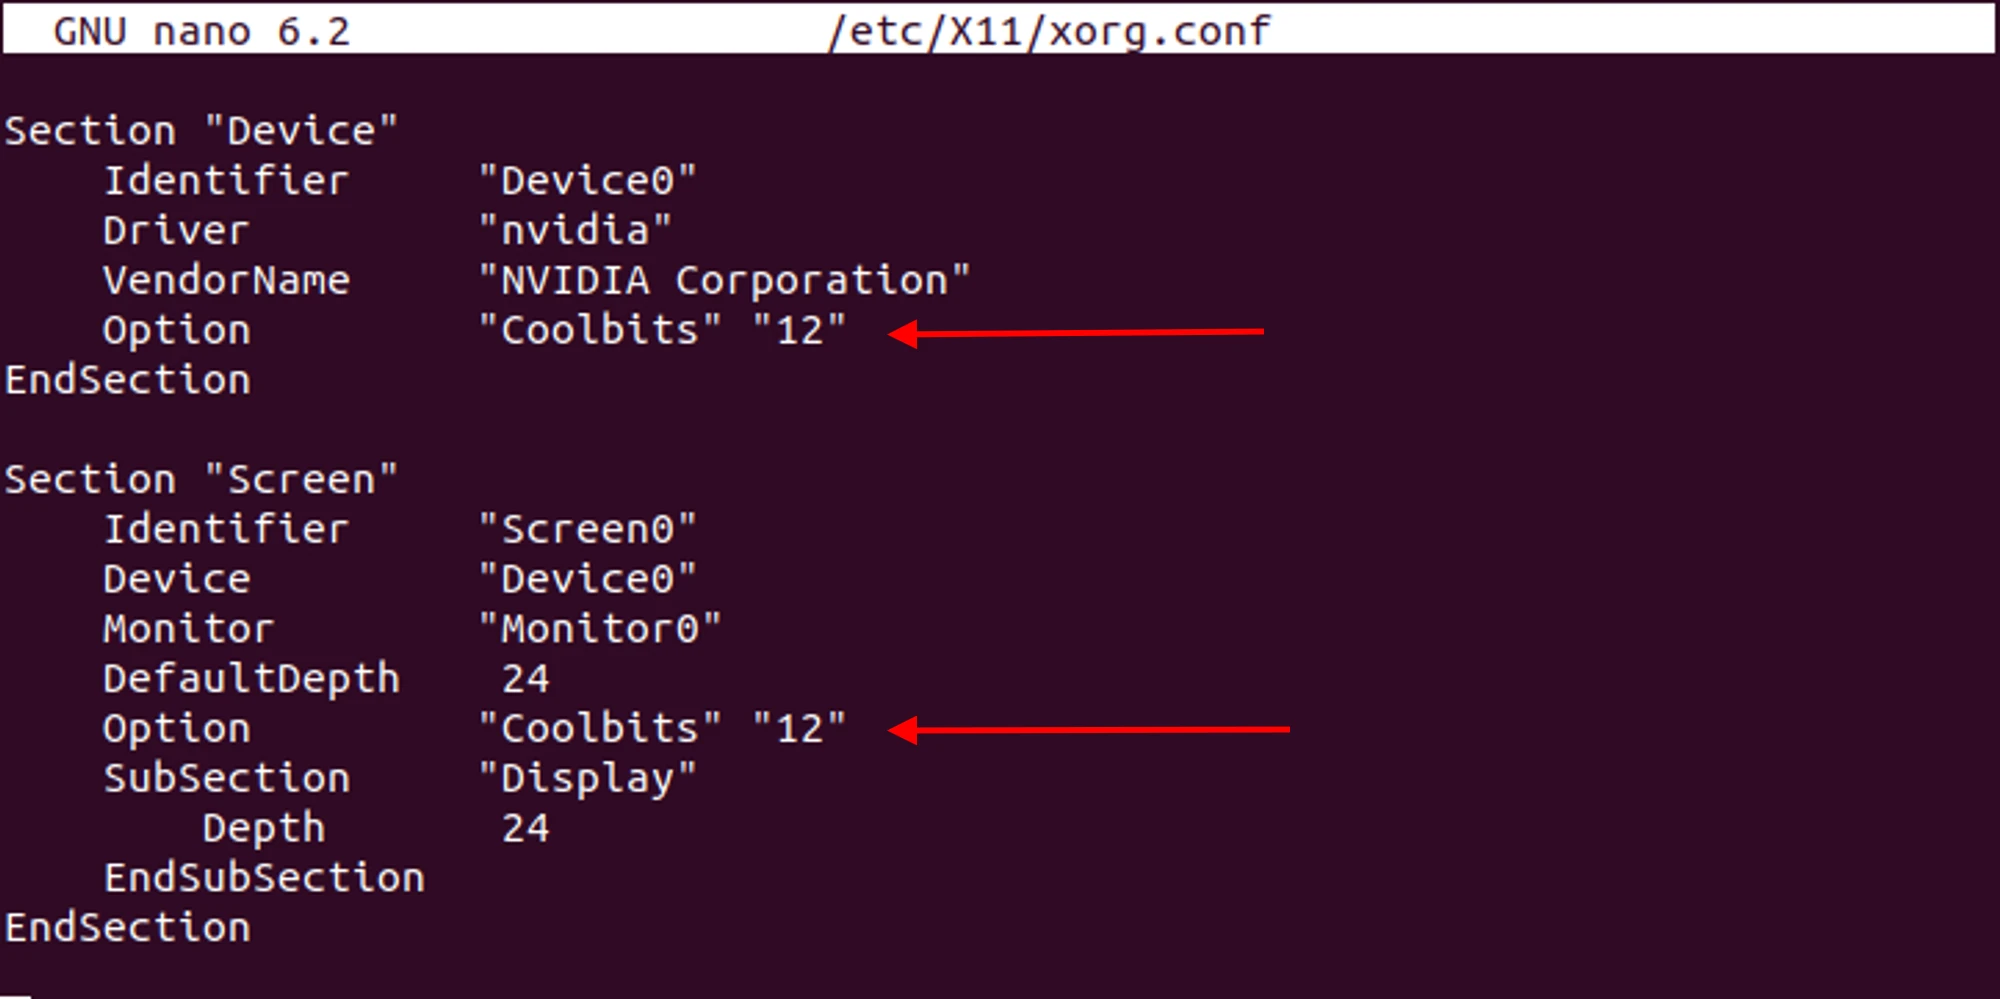The image size is (2000, 999).
Task: Click the DefaultDepth keyword
Action: click(x=251, y=679)
